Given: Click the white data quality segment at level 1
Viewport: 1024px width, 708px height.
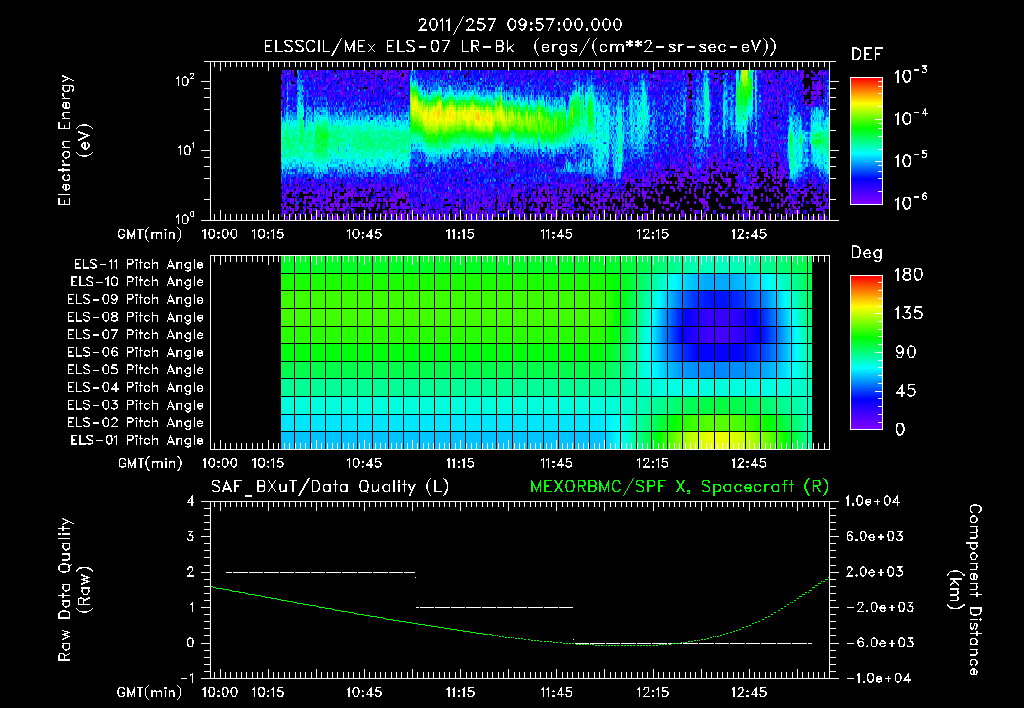Looking at the screenshot, I should (x=494, y=607).
